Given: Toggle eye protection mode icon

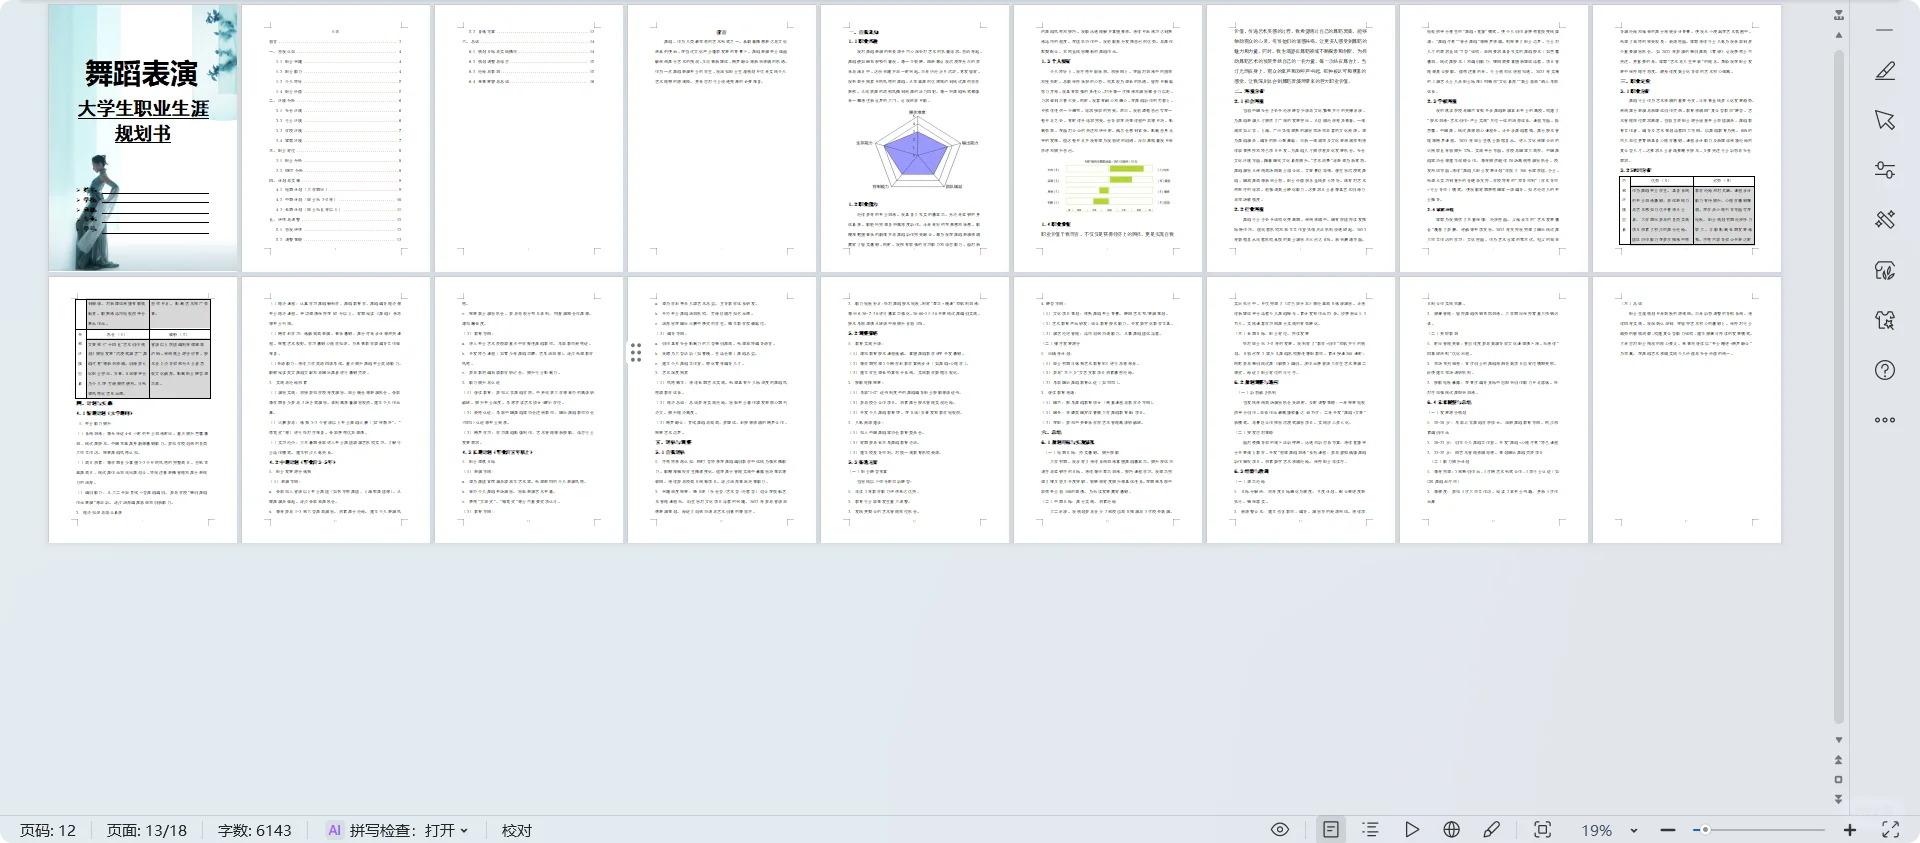Looking at the screenshot, I should pyautogui.click(x=1280, y=830).
